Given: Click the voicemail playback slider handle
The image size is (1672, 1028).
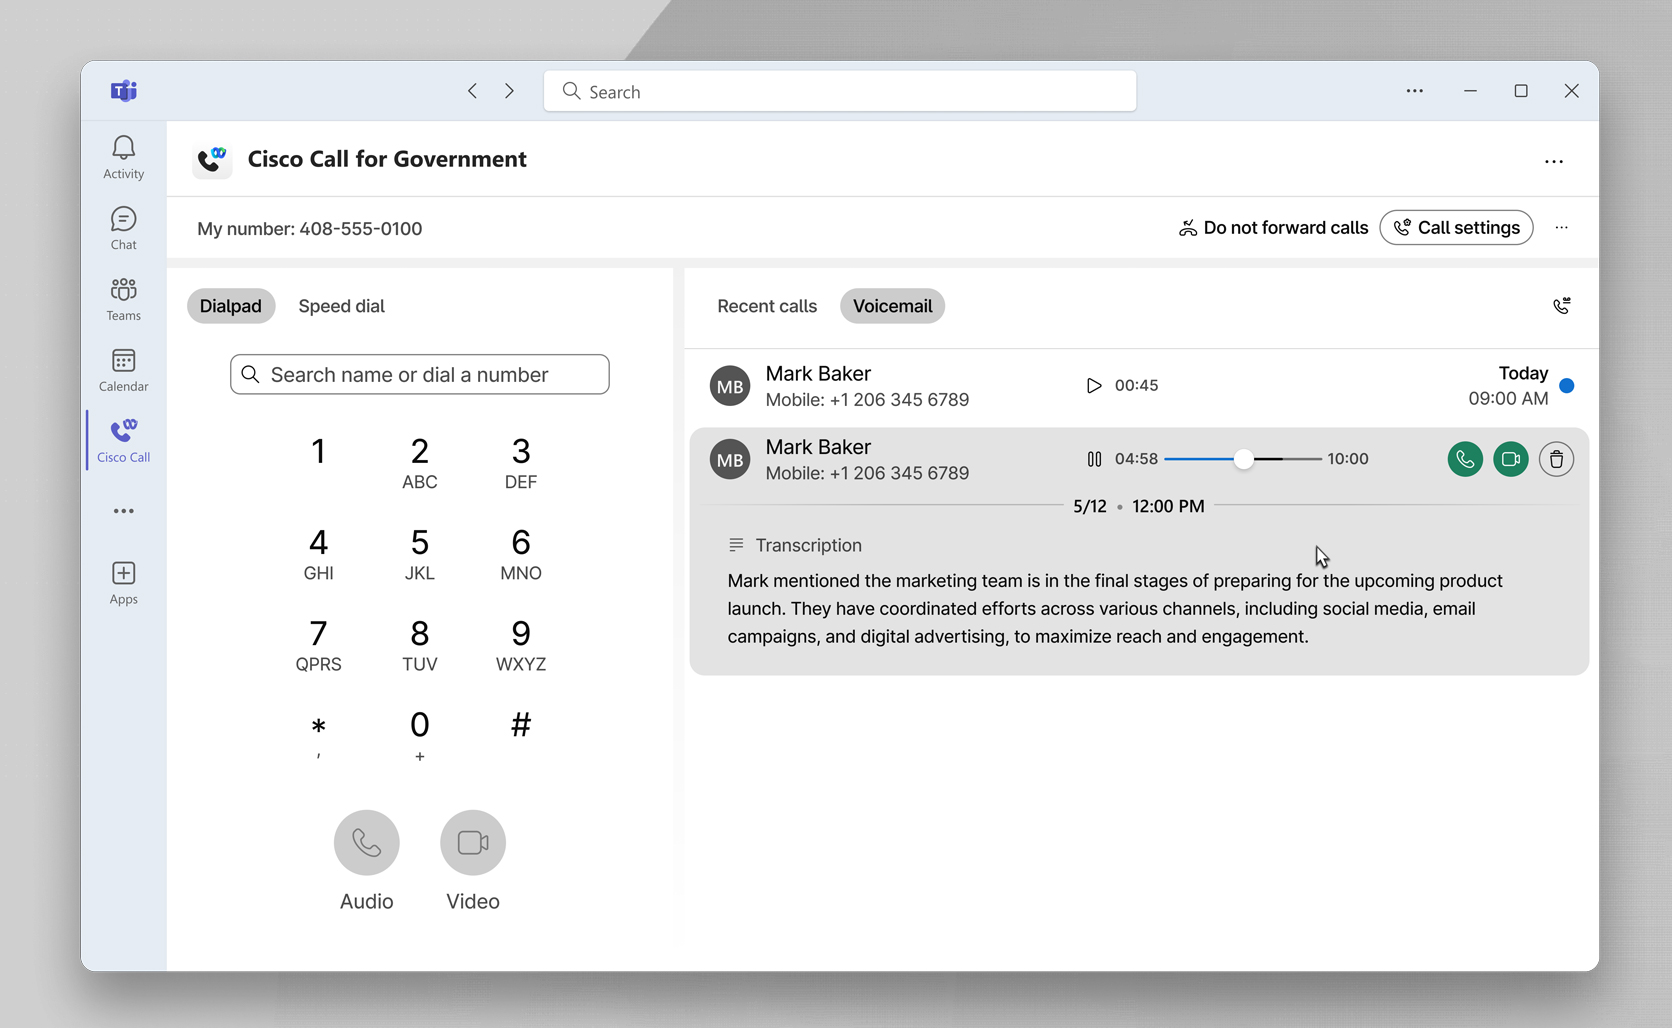Looking at the screenshot, I should [1243, 459].
